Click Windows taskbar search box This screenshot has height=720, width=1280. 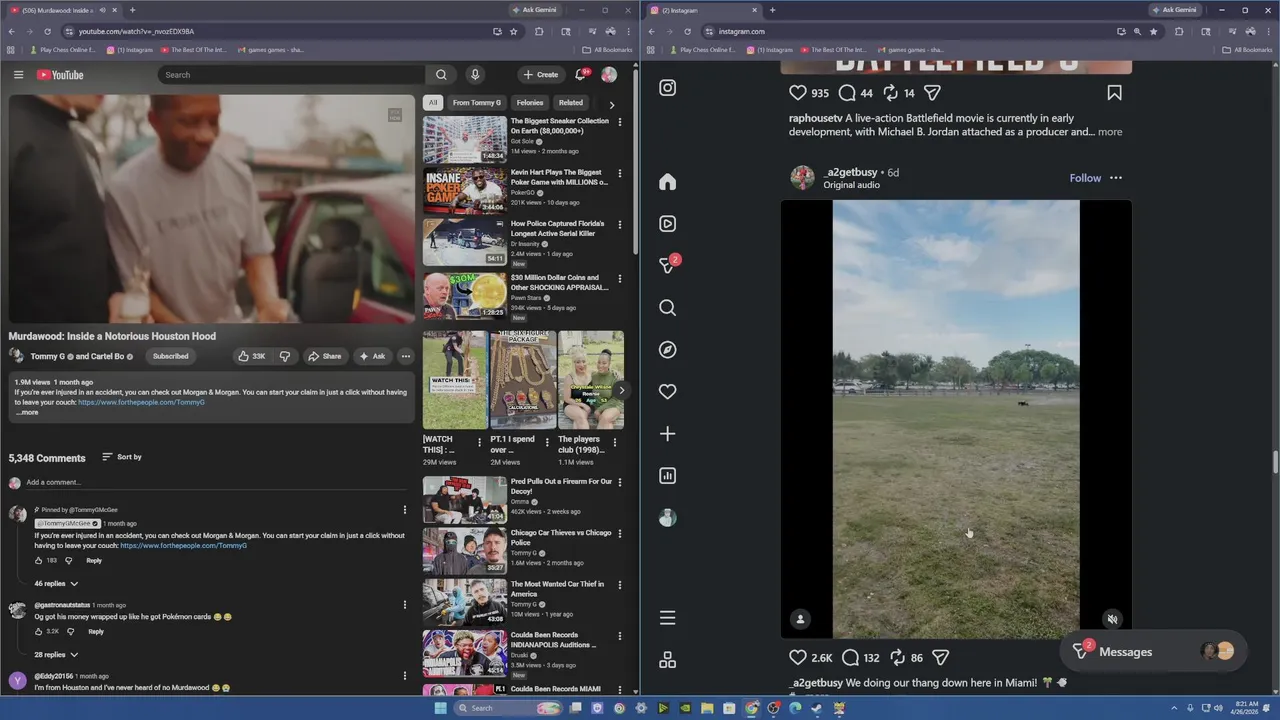(507, 708)
